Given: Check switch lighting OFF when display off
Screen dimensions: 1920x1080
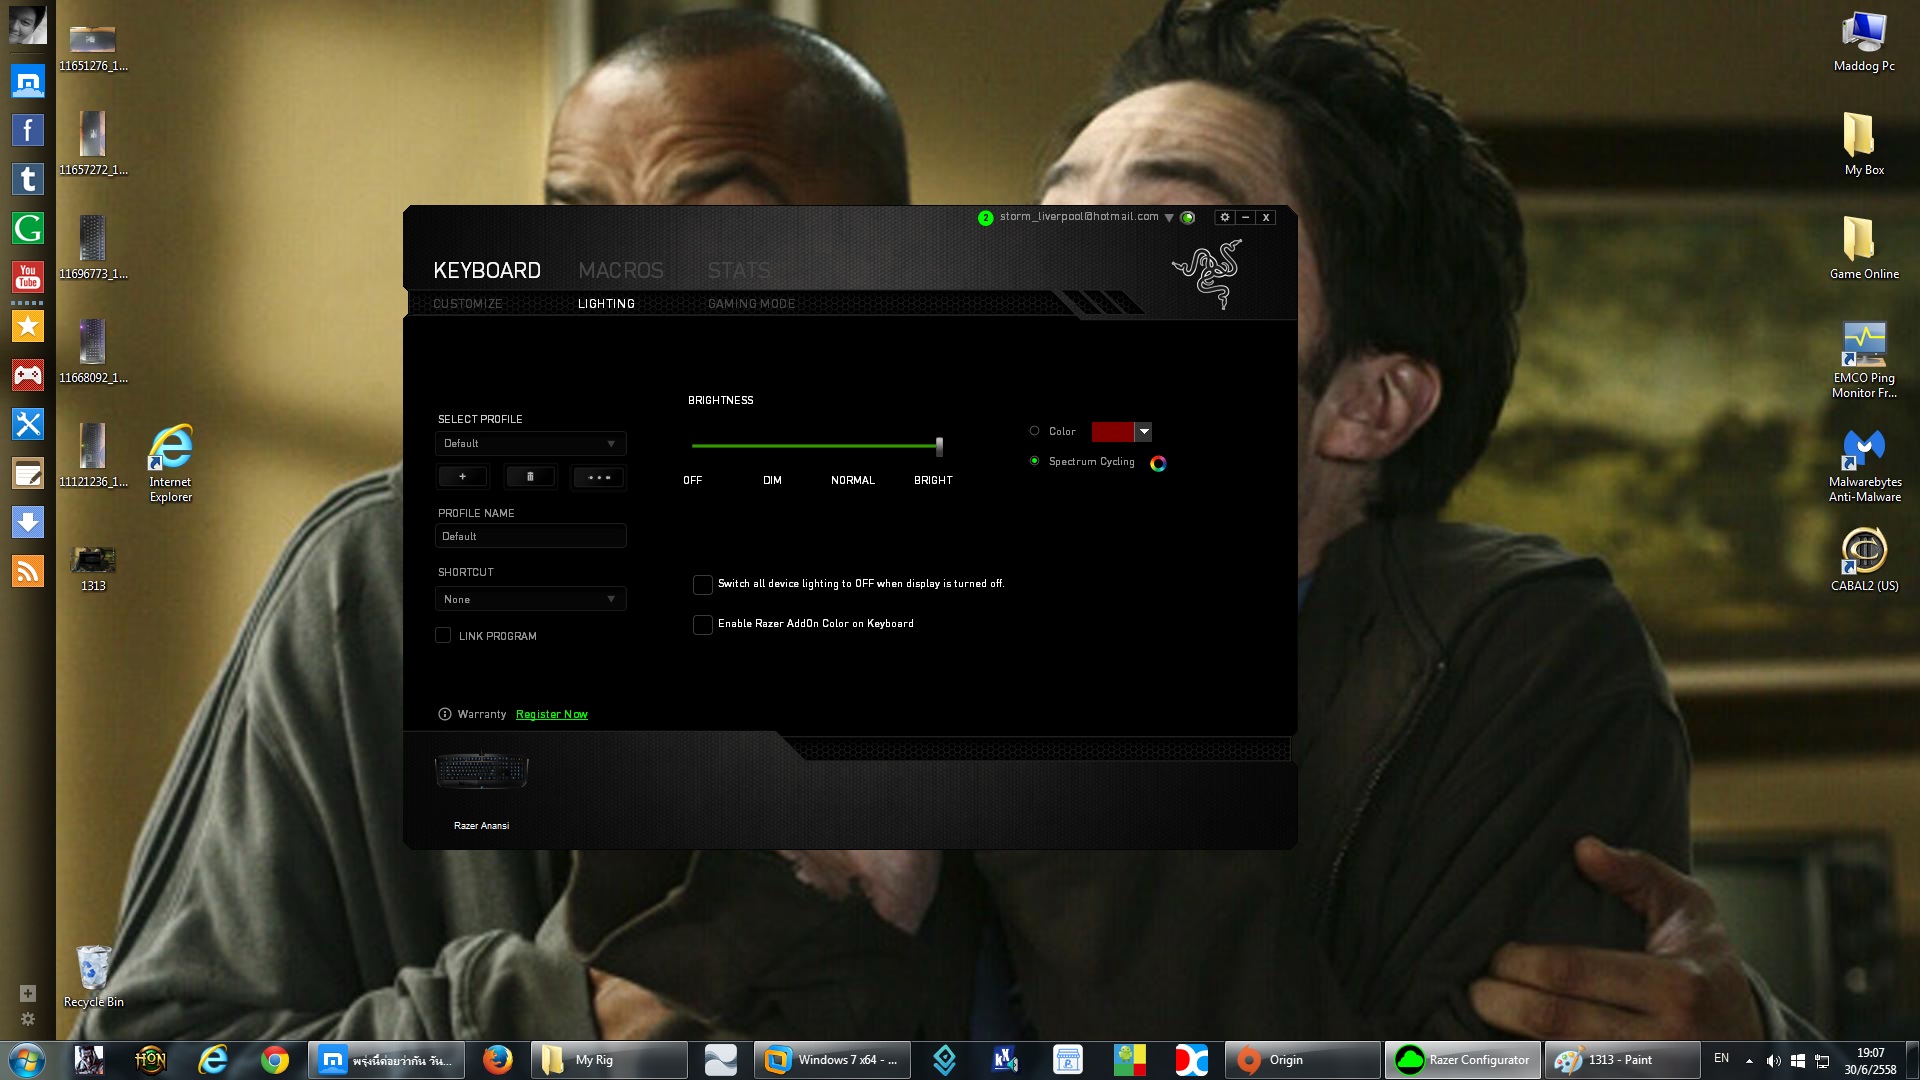Looking at the screenshot, I should point(703,584).
